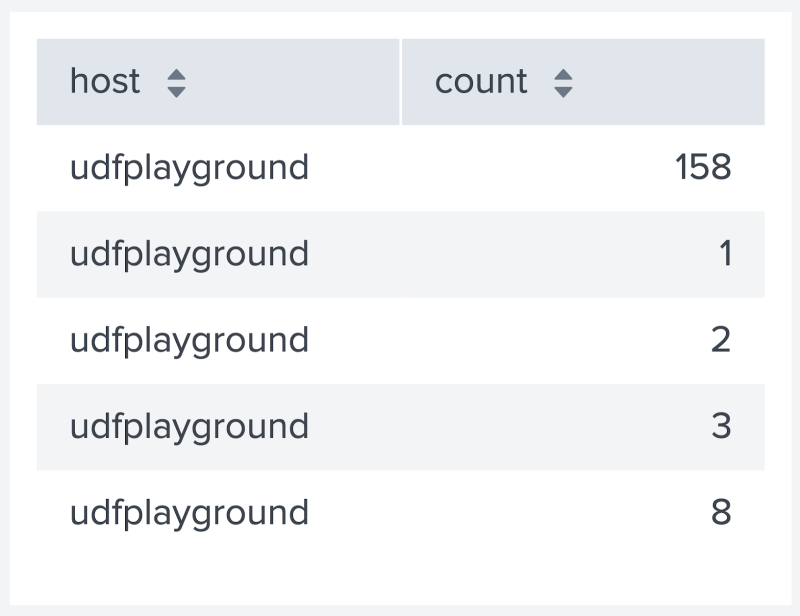The image size is (800, 616).
Task: Click the sort icon beside host header
Action: point(177,83)
